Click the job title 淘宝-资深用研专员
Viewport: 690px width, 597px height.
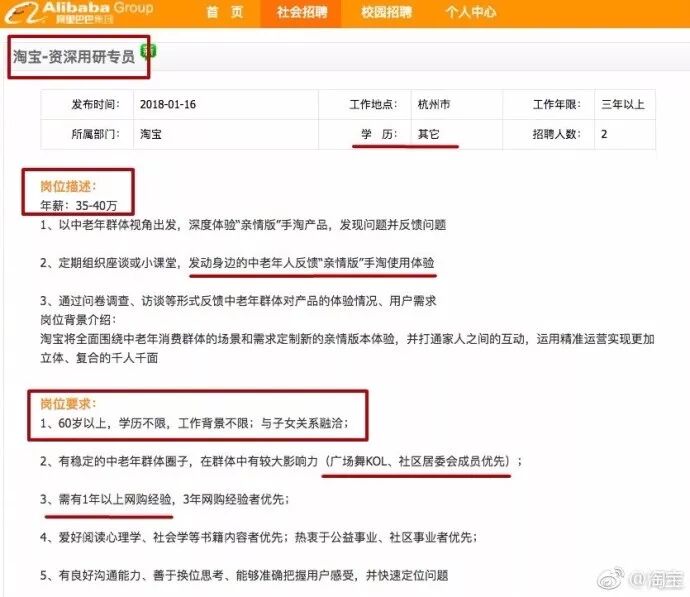pos(73,57)
